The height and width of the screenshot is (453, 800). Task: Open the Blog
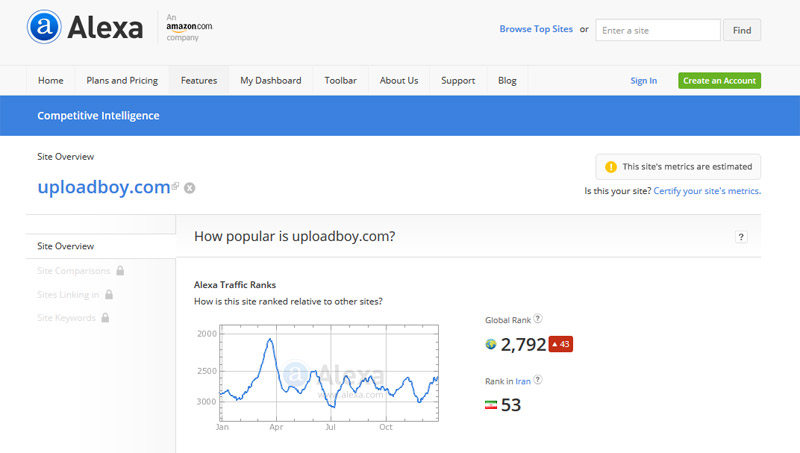(x=507, y=81)
